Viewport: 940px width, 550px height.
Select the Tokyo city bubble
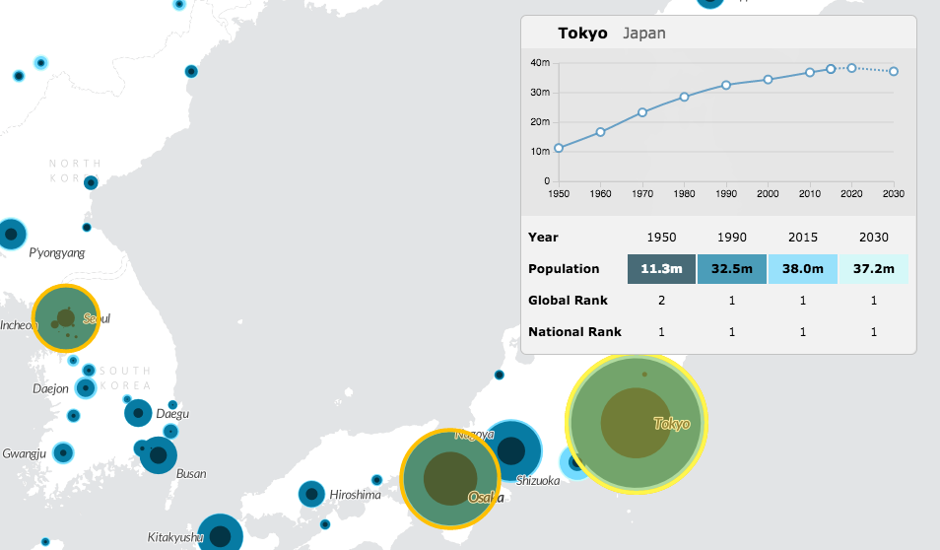636,423
